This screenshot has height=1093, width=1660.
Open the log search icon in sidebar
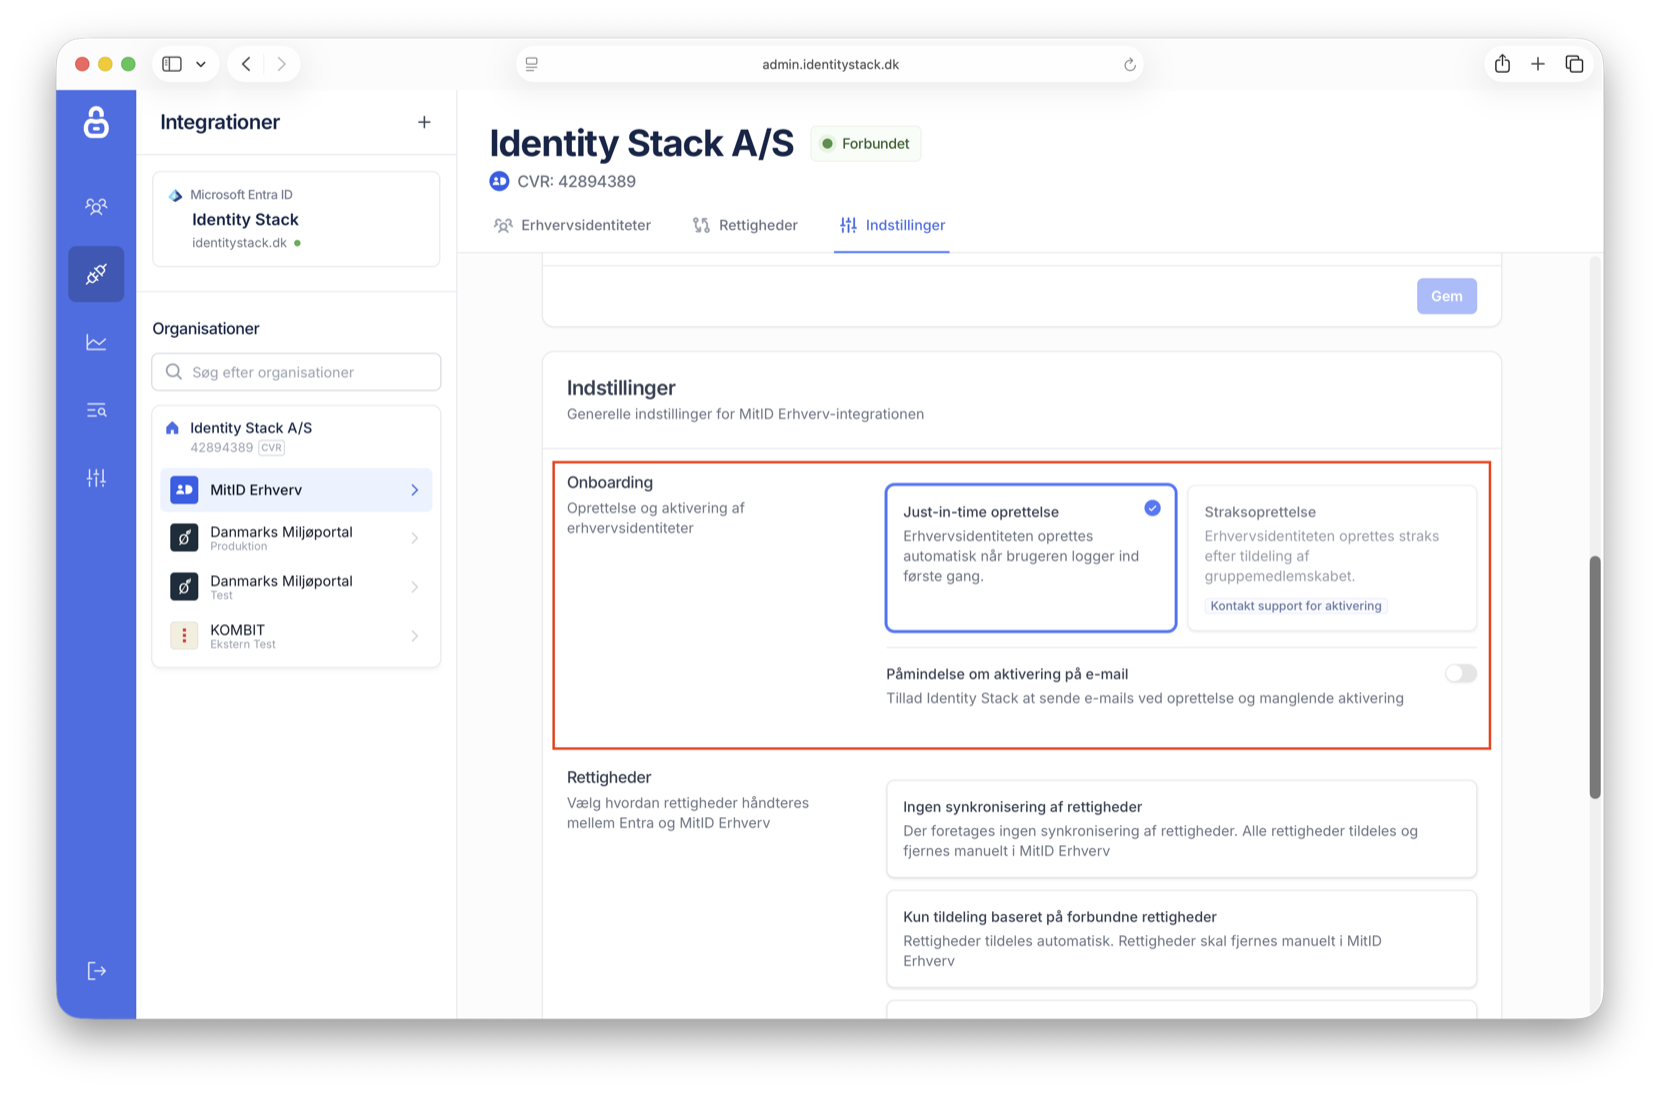click(96, 410)
